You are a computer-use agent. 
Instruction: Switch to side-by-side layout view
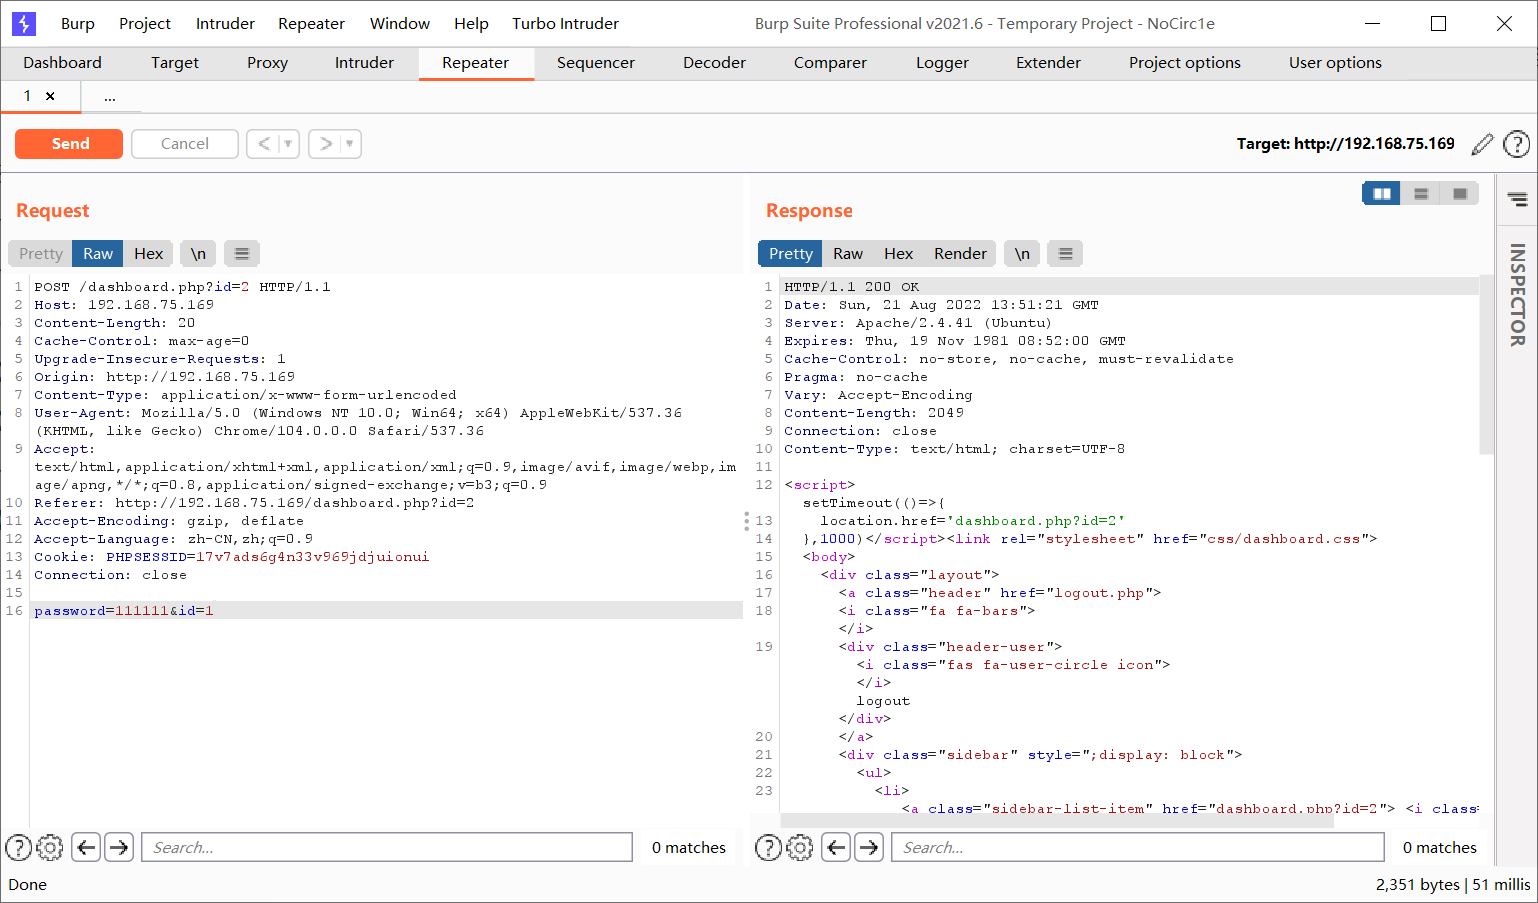pyautogui.click(x=1382, y=194)
